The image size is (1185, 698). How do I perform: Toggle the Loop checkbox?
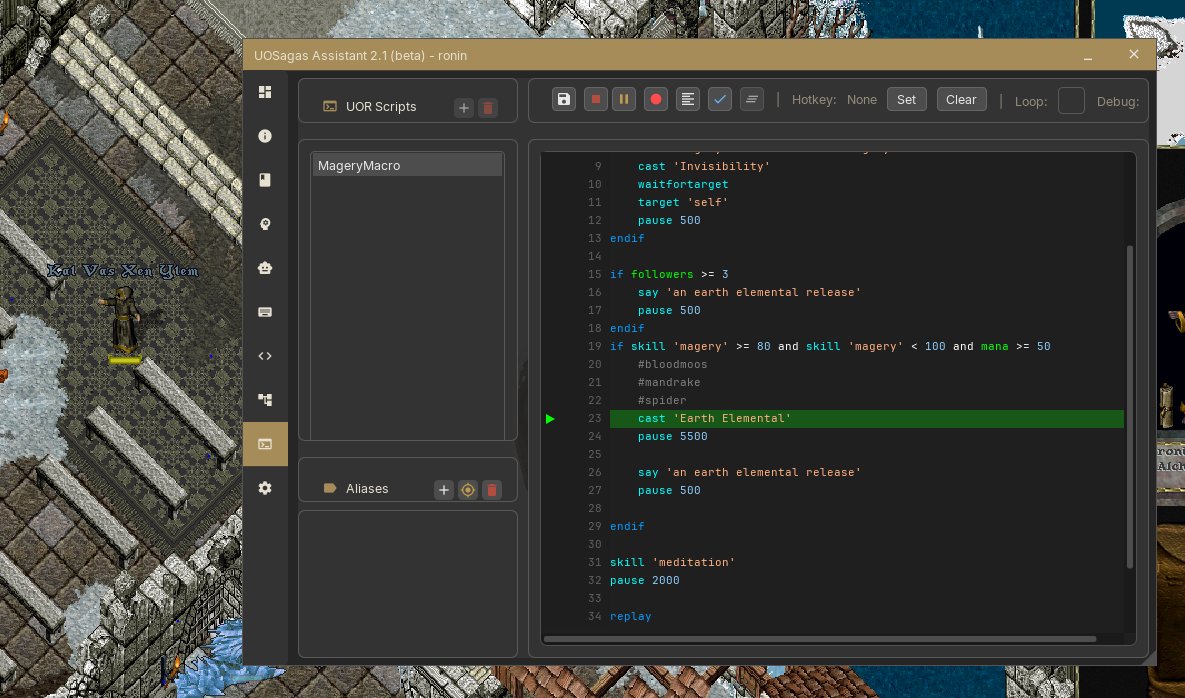[x=1071, y=100]
